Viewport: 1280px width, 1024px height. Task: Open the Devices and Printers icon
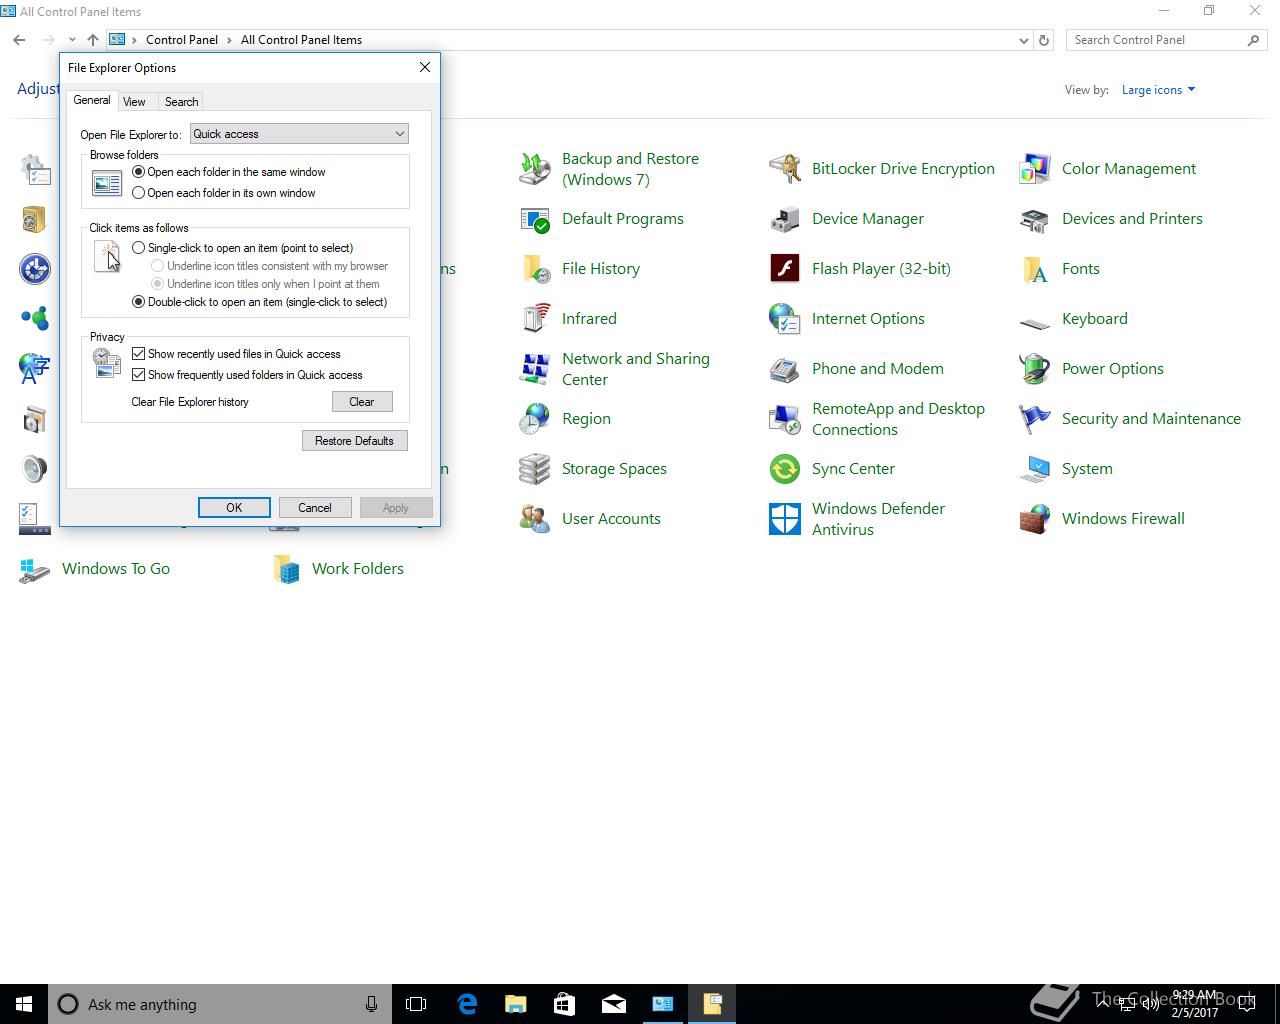pyautogui.click(x=1035, y=219)
